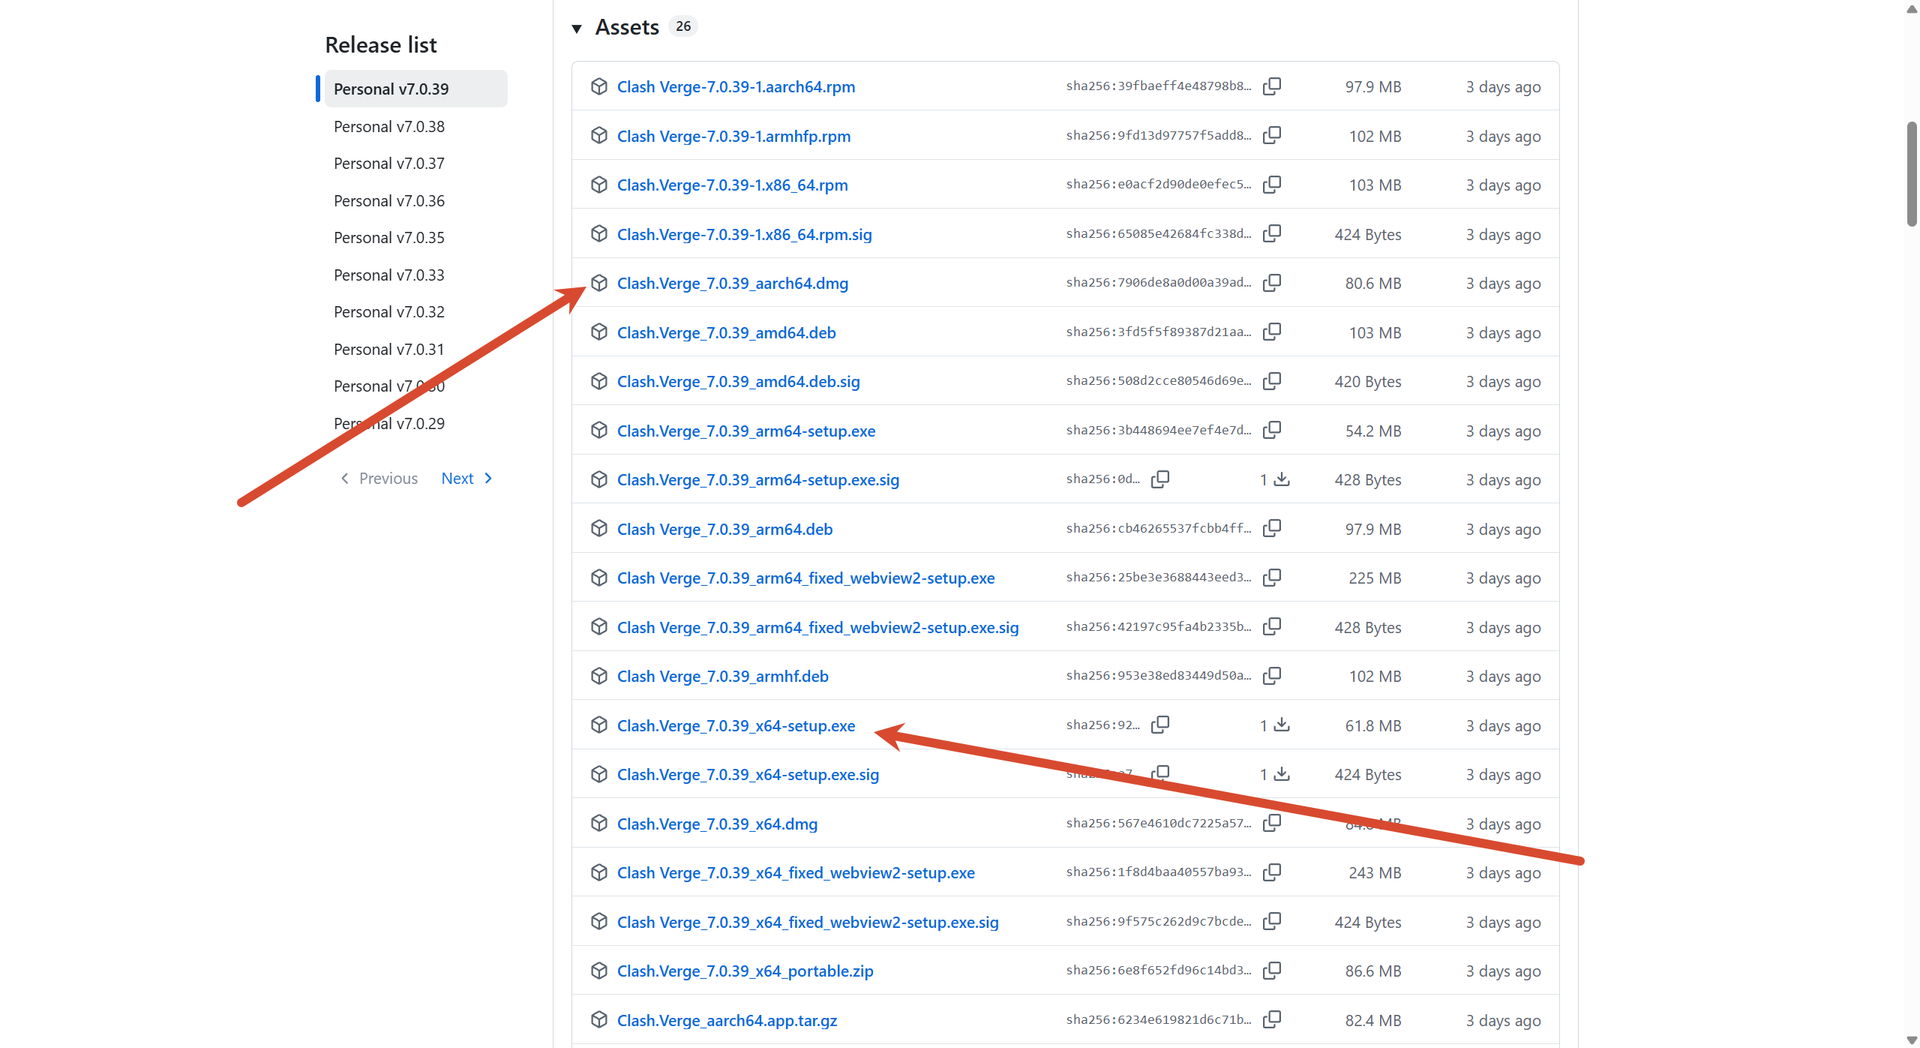This screenshot has height=1048, width=1920.
Task: Click the scrollbar down arrow
Action: pos(1912,1040)
